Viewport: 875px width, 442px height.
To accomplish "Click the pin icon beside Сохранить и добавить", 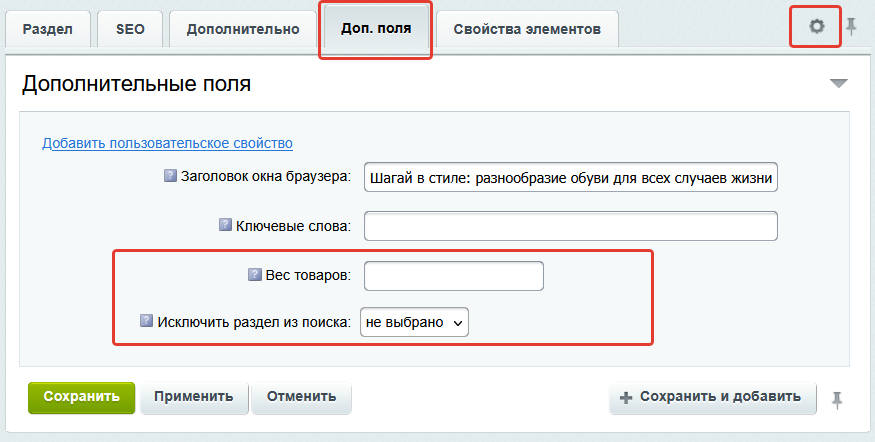I will point(836,400).
